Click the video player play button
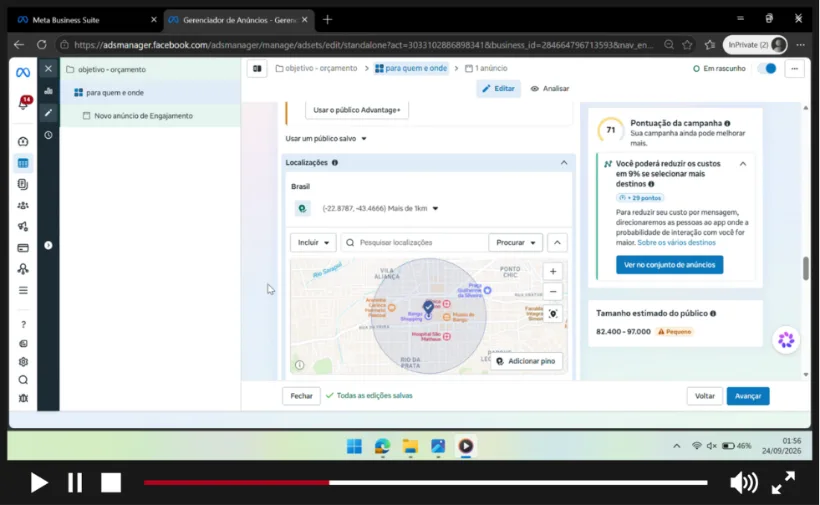 [39, 483]
